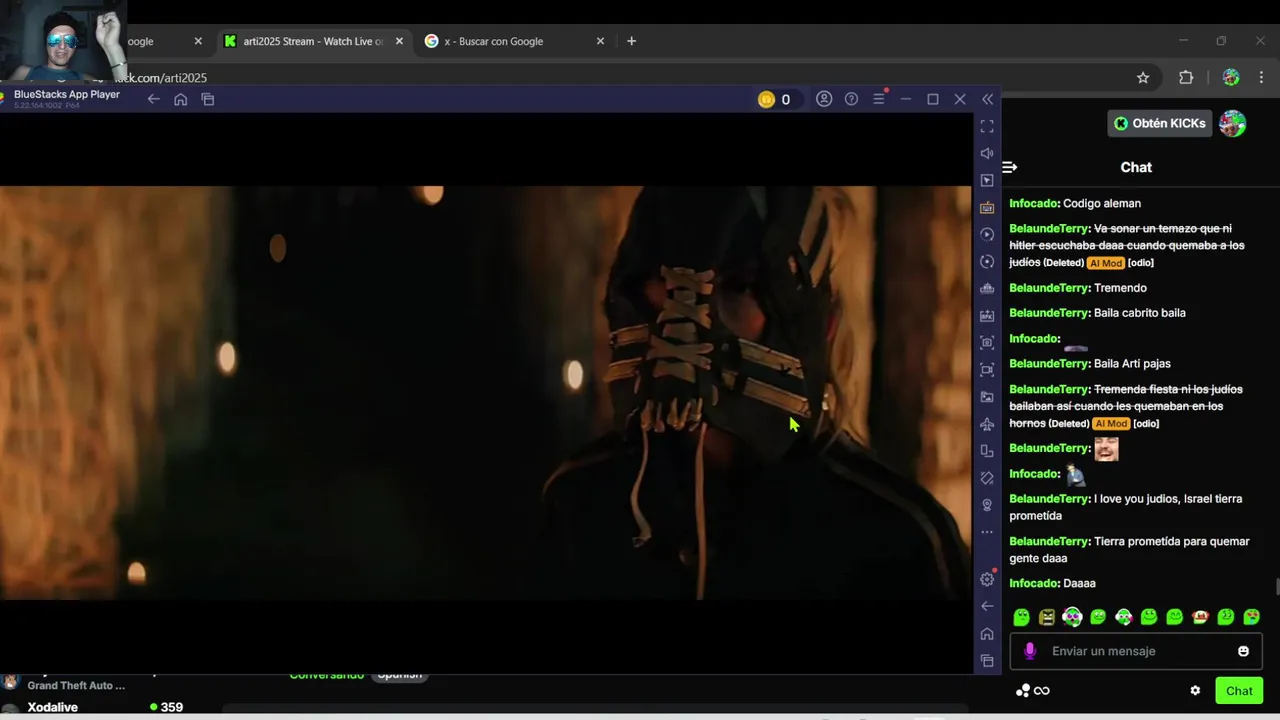Open the Kick user avatar menu

coord(1232,123)
